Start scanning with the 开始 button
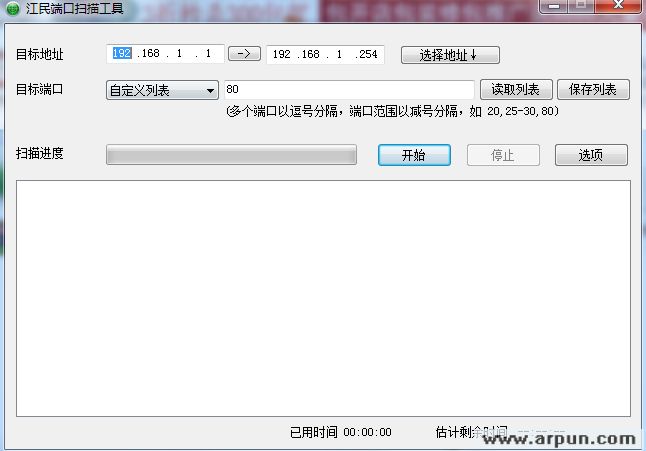 coord(414,155)
